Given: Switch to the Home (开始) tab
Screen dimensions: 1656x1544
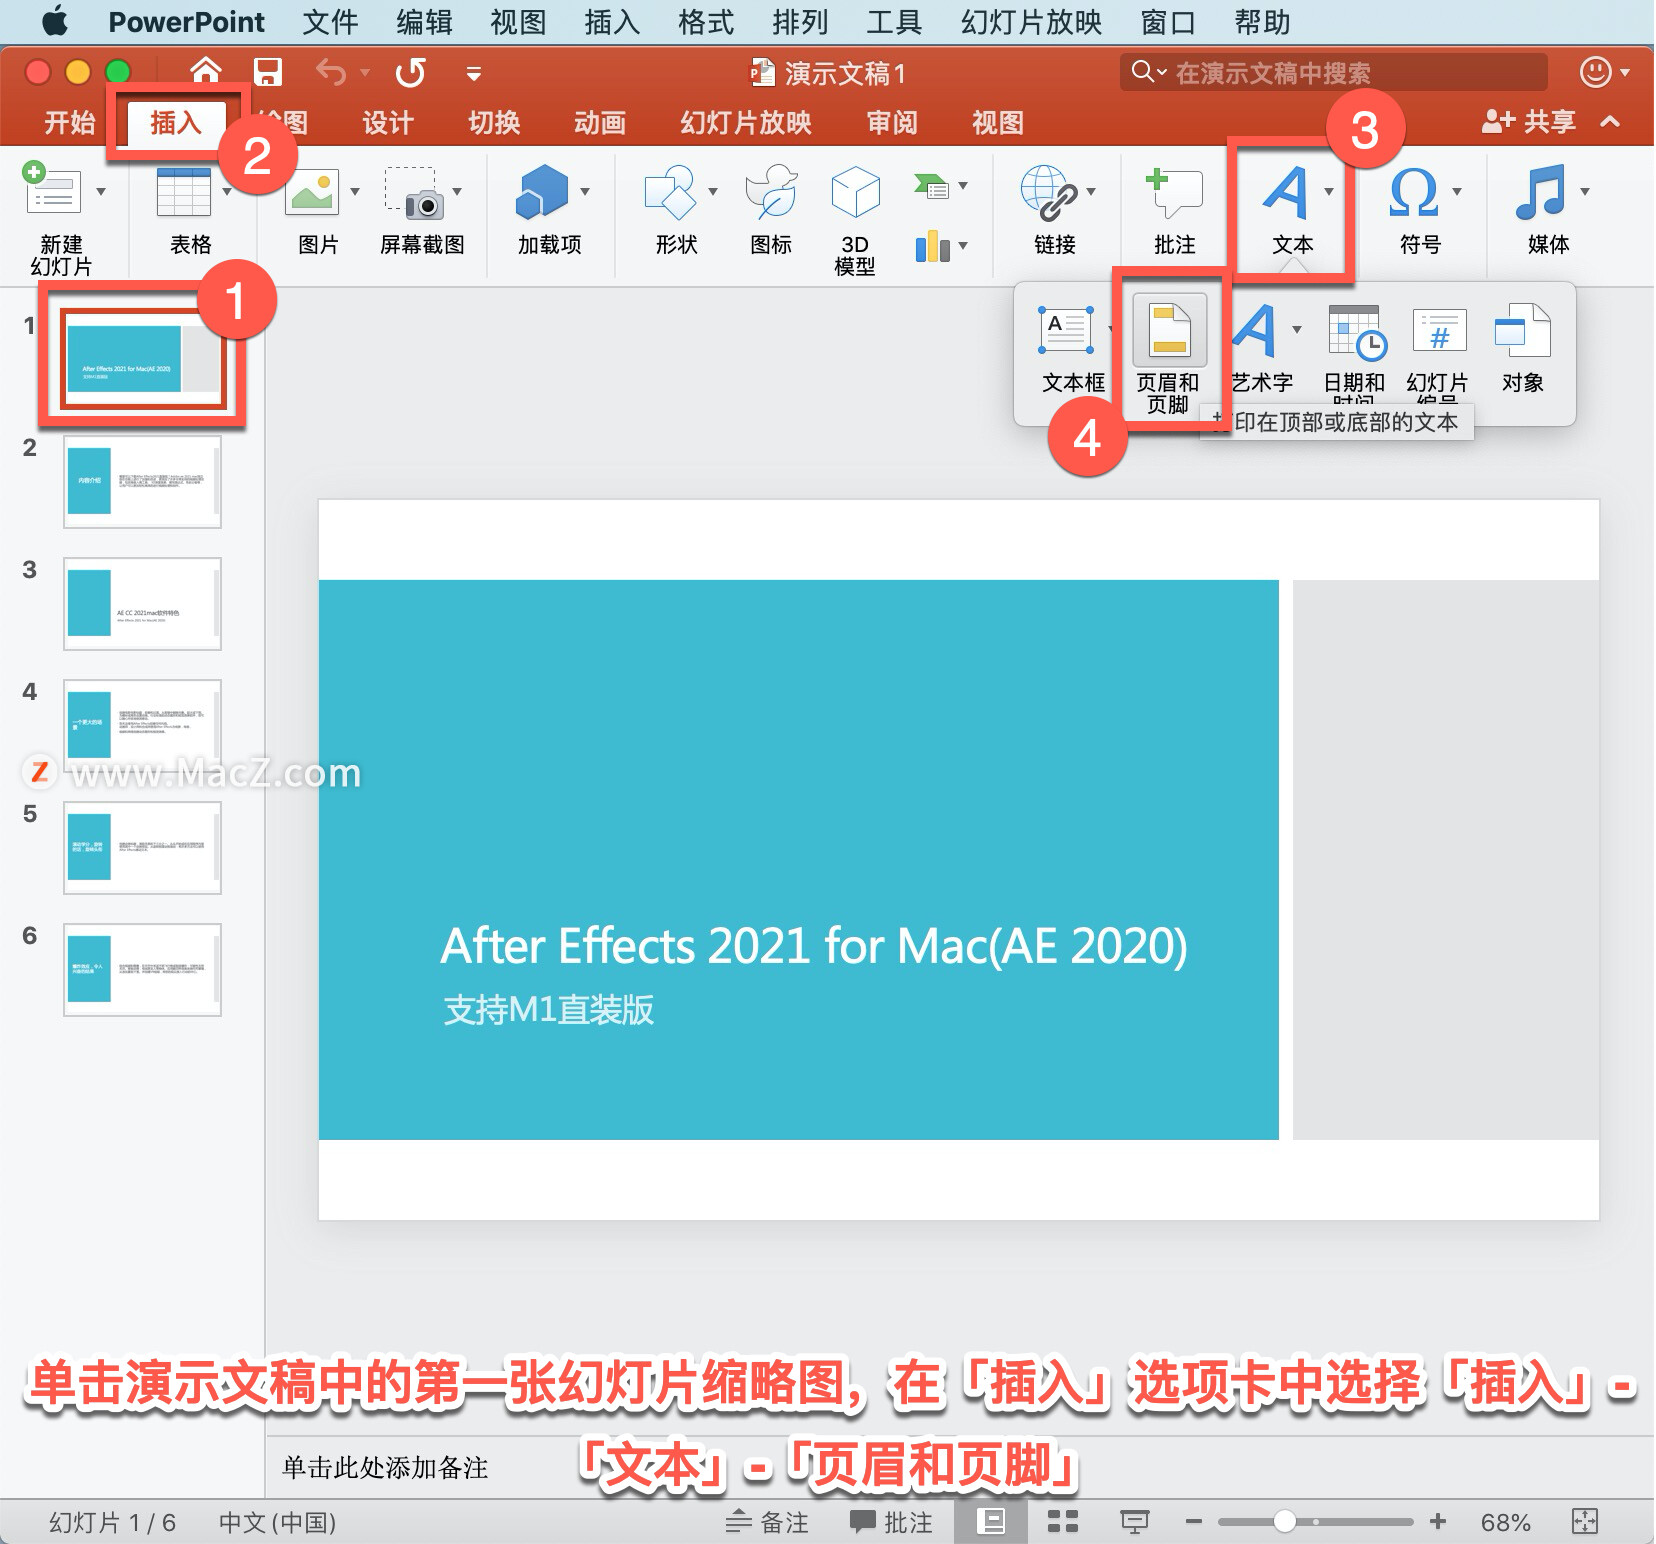Looking at the screenshot, I should tap(69, 122).
